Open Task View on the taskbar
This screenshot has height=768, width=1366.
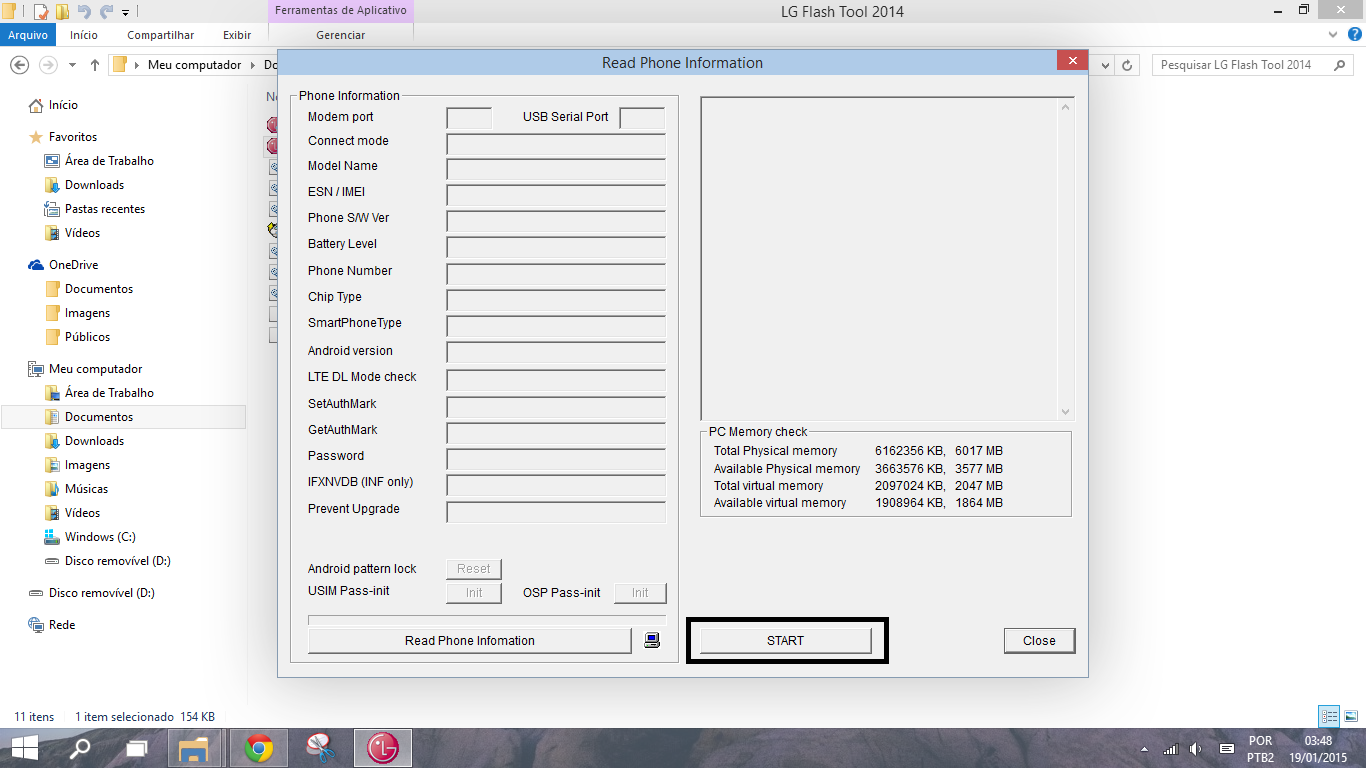point(137,748)
